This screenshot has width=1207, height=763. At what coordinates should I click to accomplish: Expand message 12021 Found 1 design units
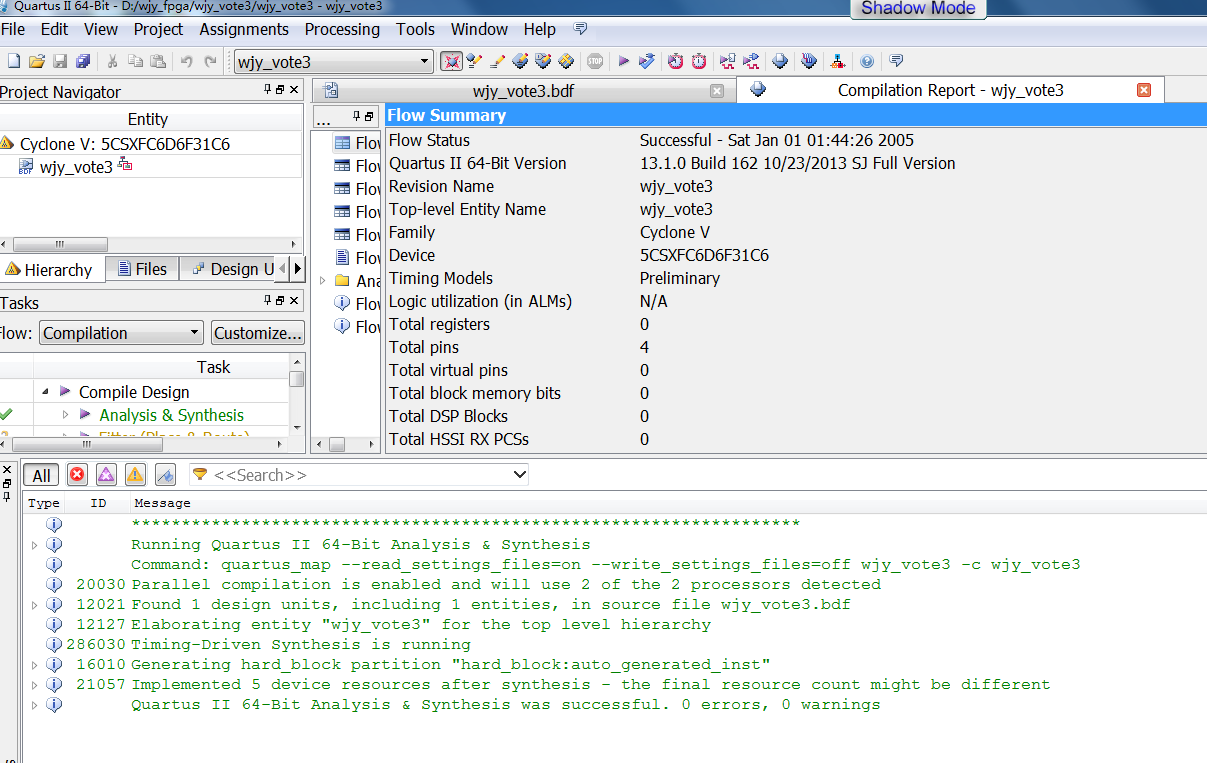[x=35, y=605]
